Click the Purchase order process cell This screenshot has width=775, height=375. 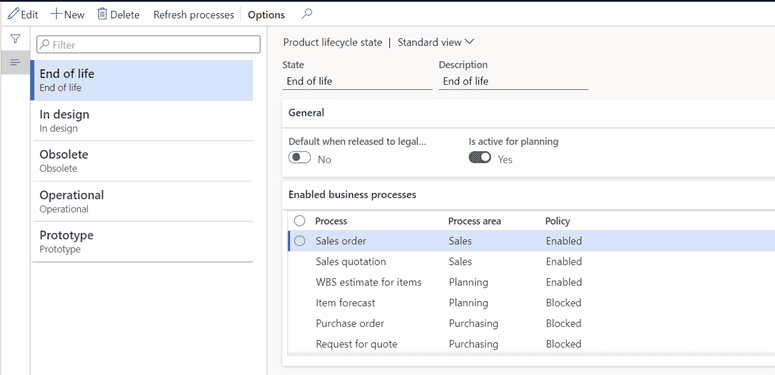pyautogui.click(x=350, y=323)
